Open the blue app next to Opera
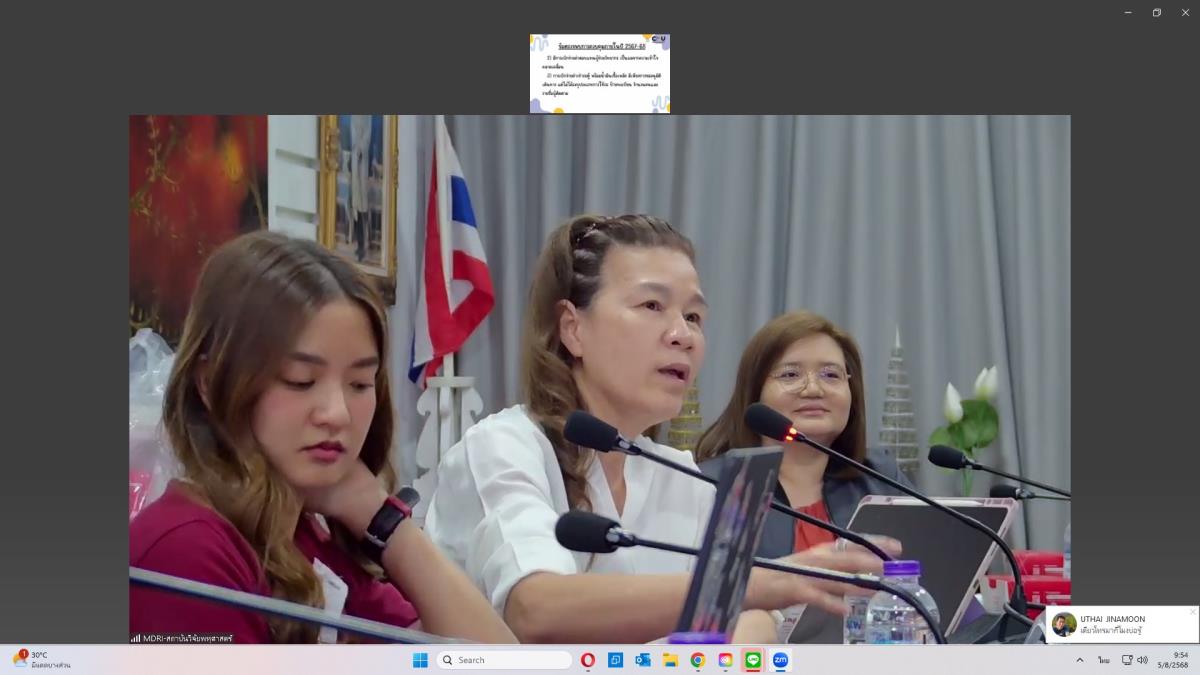Screen dimensions: 1200x675 [x=615, y=660]
